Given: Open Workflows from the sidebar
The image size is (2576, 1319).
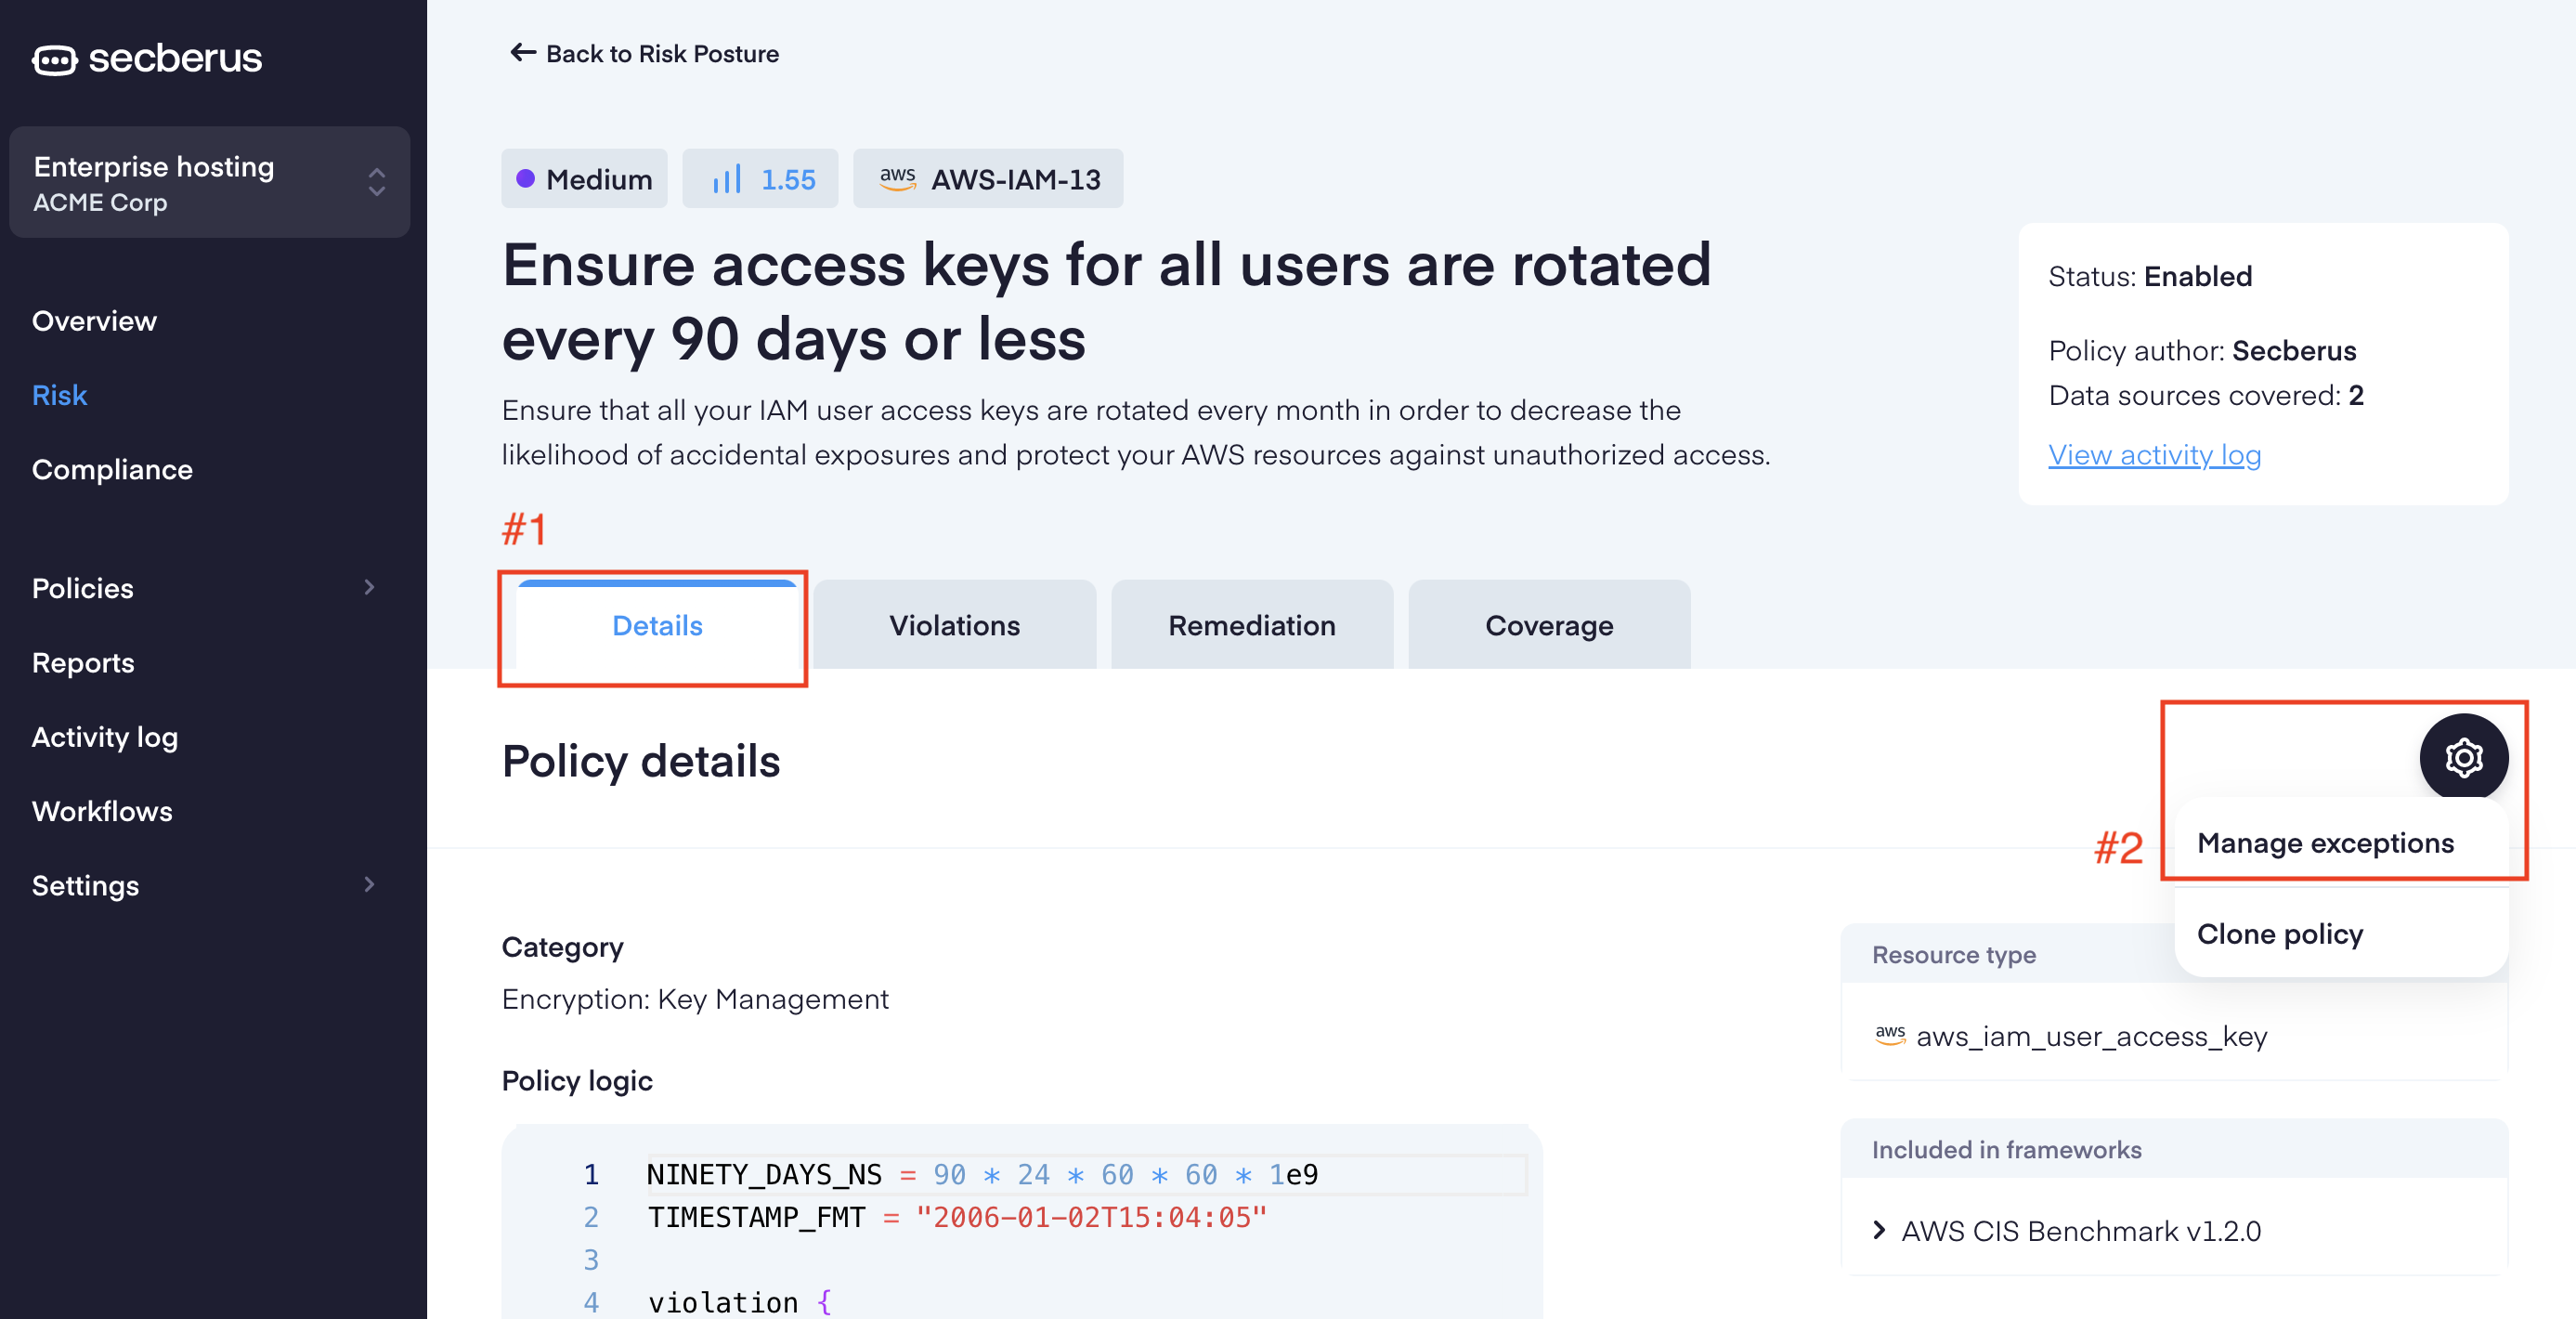Looking at the screenshot, I should point(102,810).
